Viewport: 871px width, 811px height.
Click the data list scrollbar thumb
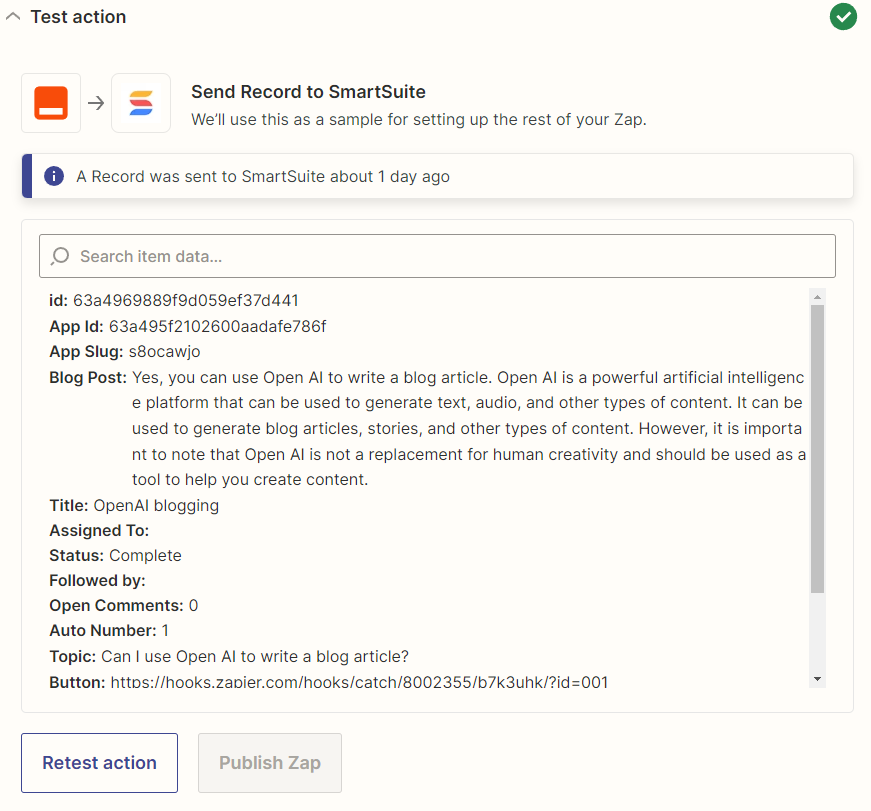[x=817, y=449]
